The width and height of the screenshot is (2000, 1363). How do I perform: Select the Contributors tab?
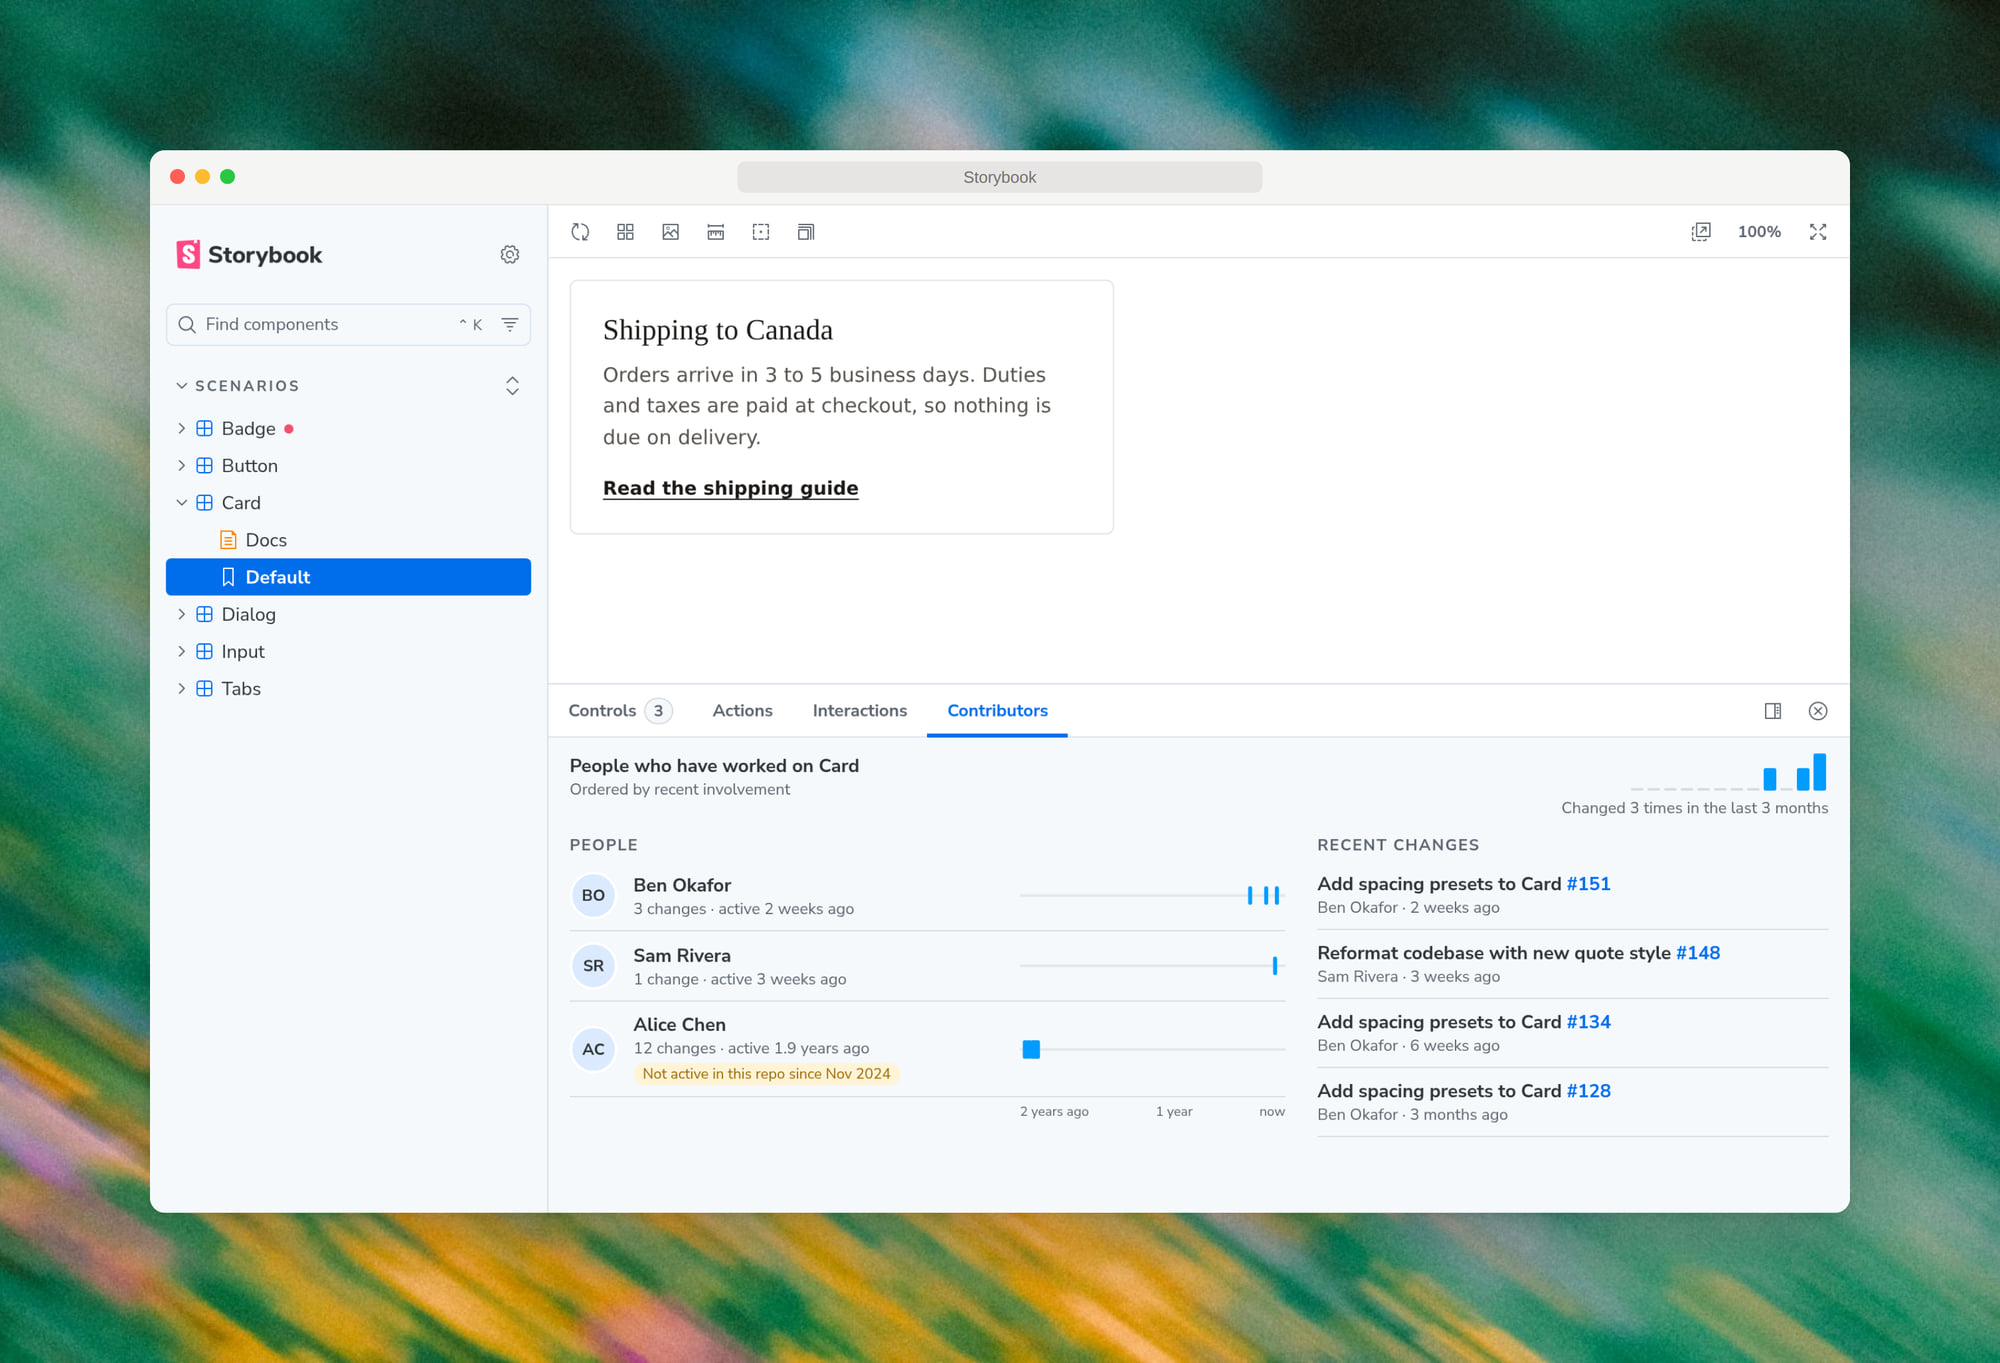coord(997,711)
